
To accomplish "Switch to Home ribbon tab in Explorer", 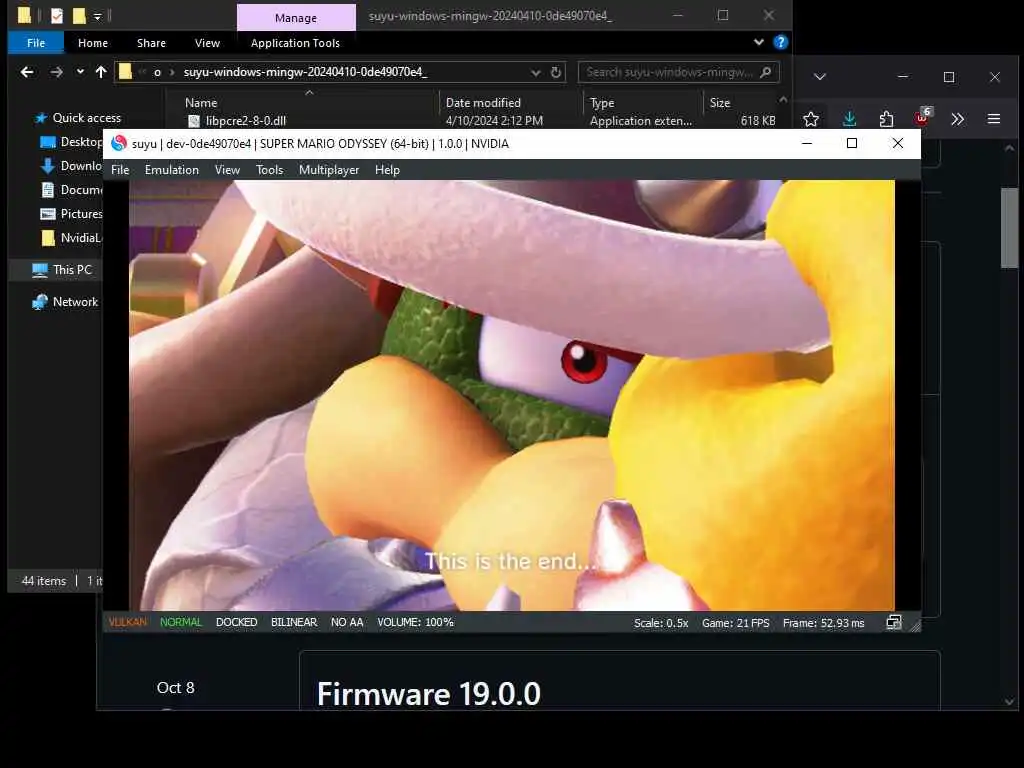I will (x=93, y=43).
